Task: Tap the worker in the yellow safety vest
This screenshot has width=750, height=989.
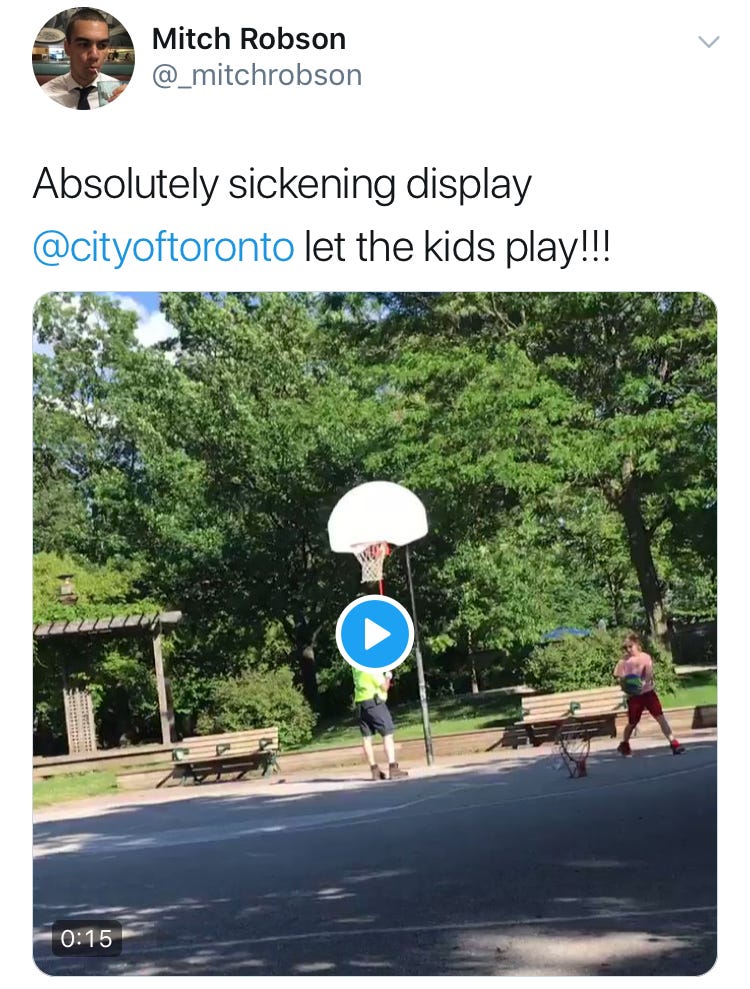Action: tap(375, 722)
